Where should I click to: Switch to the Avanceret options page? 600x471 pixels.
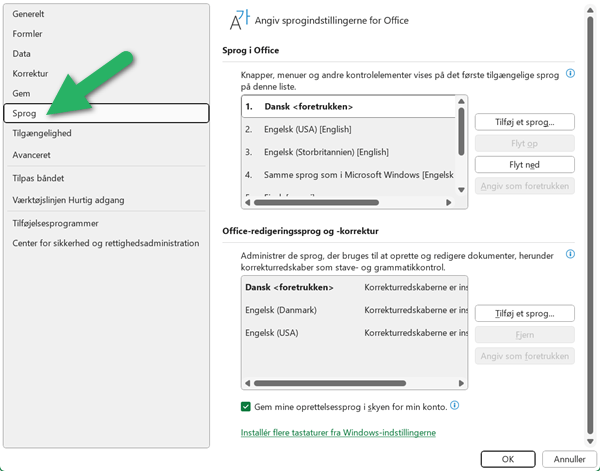[x=105, y=153]
